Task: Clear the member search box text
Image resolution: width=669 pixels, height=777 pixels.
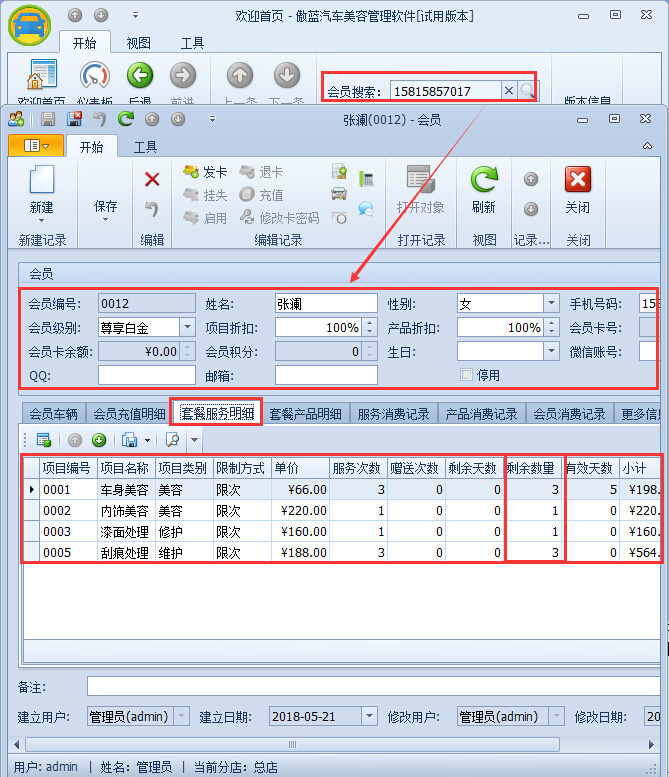Action: pos(508,91)
